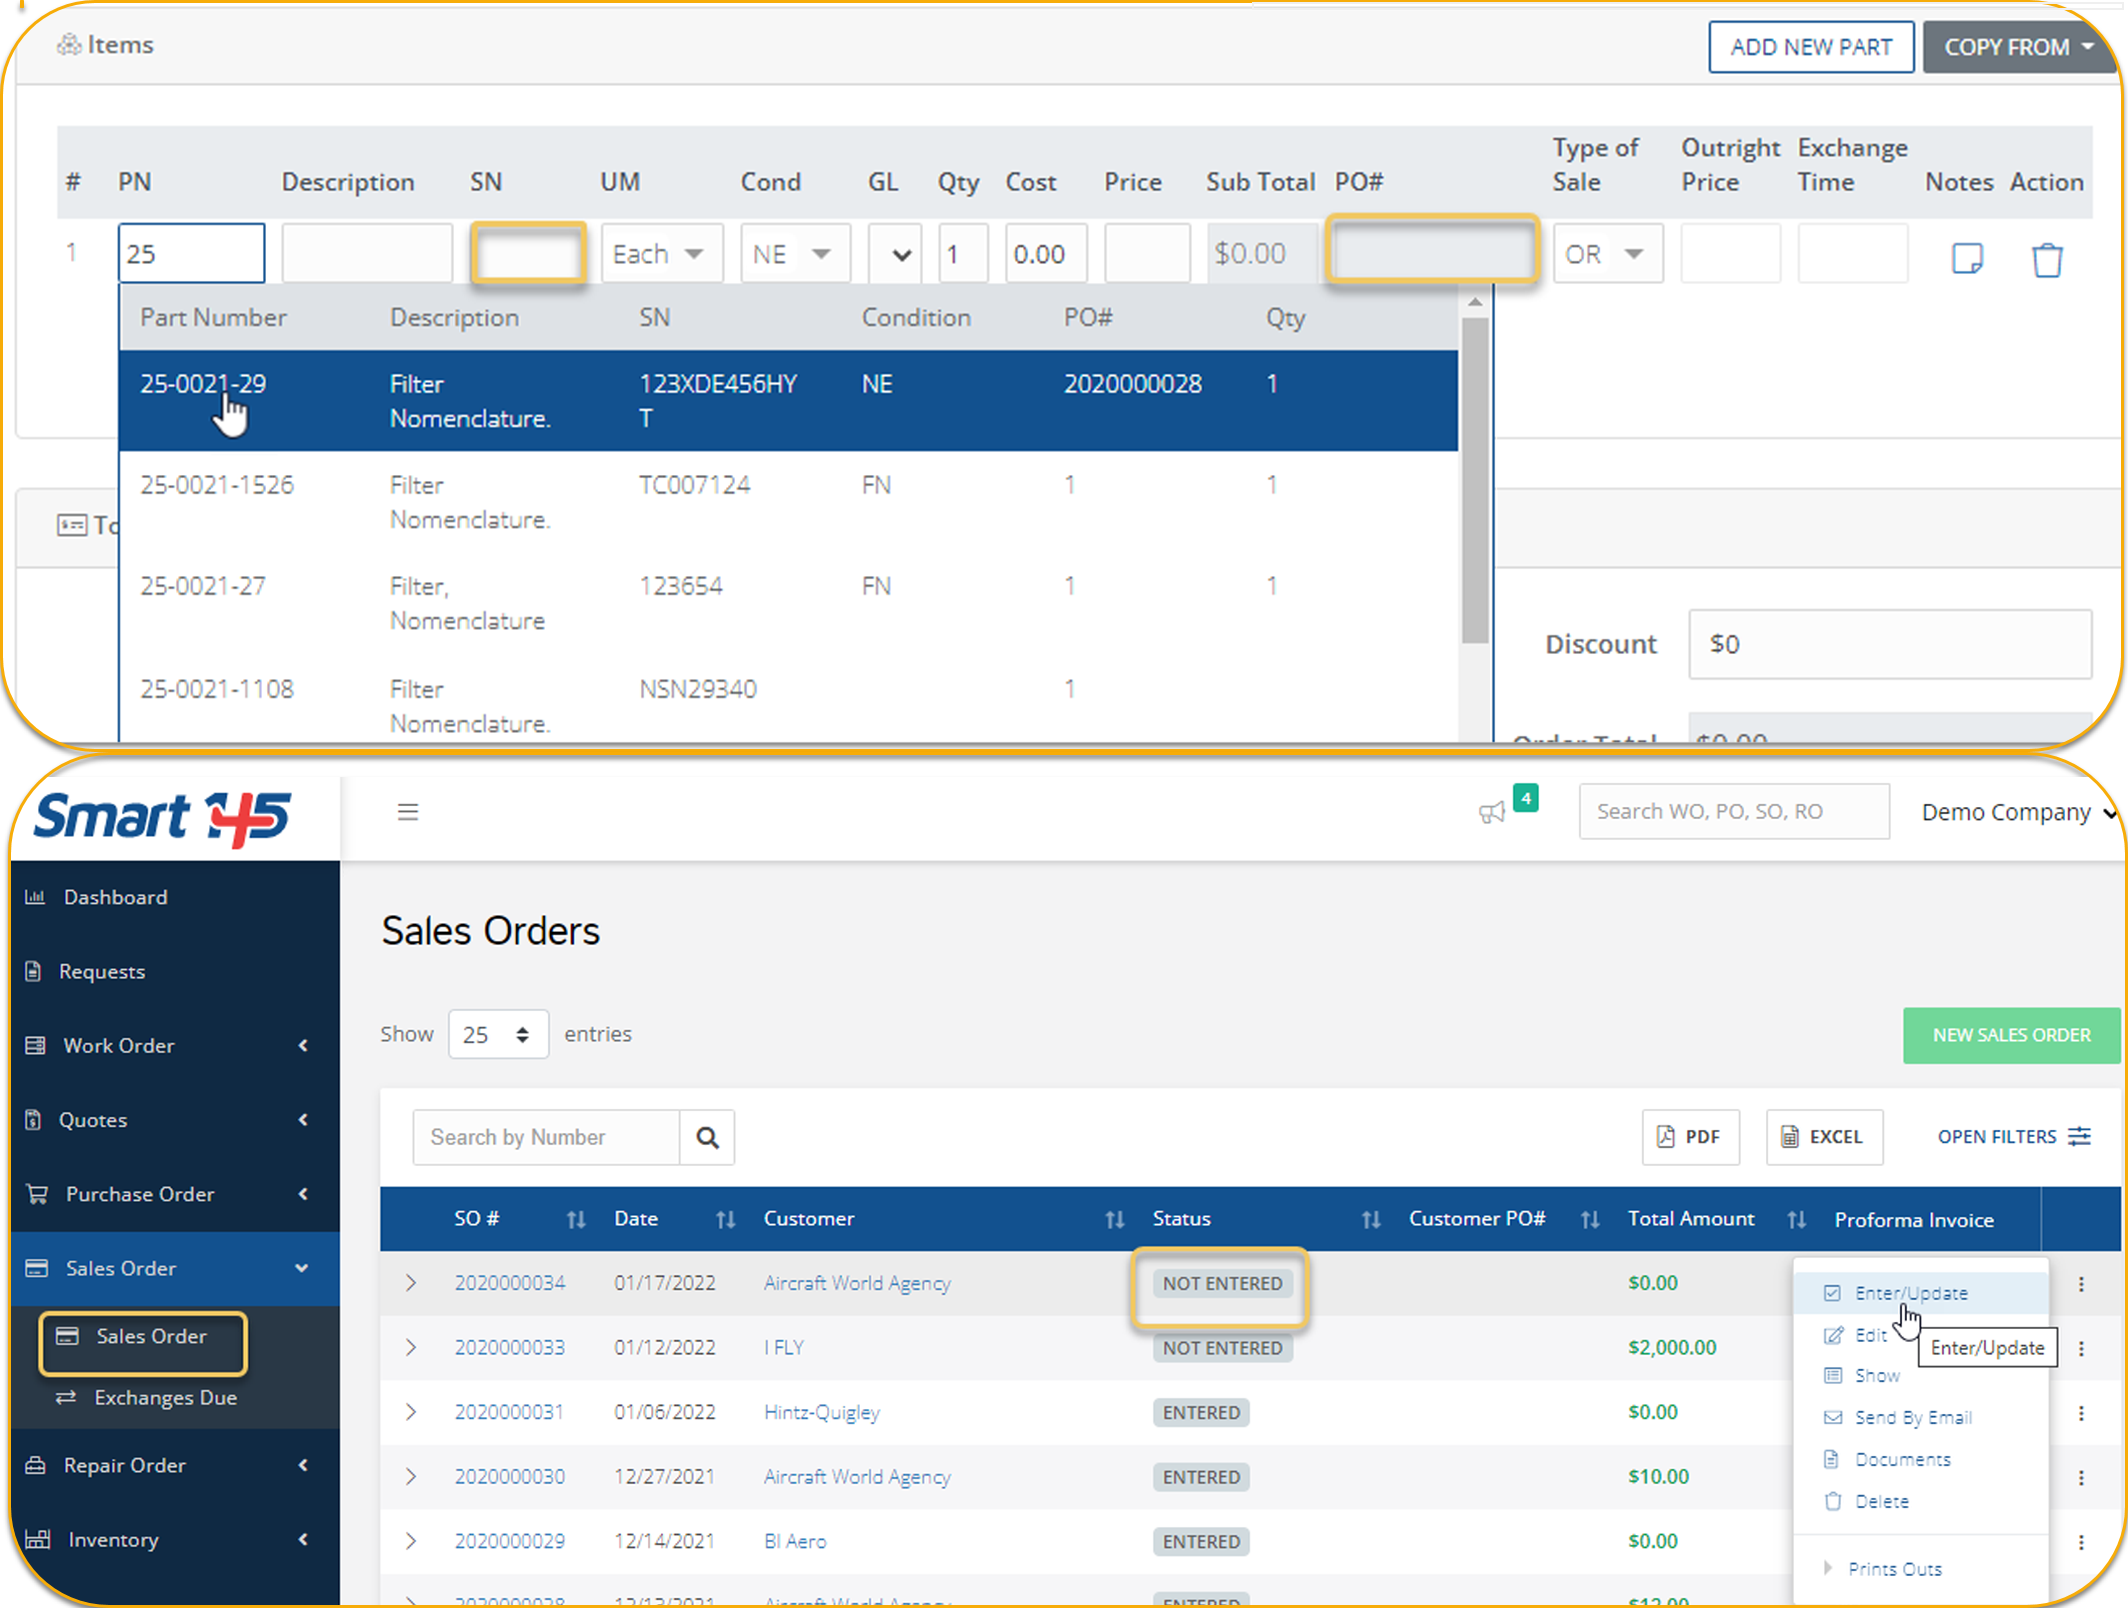Sort by SO # column arrows
The image size is (2128, 1608).
coord(576,1219)
